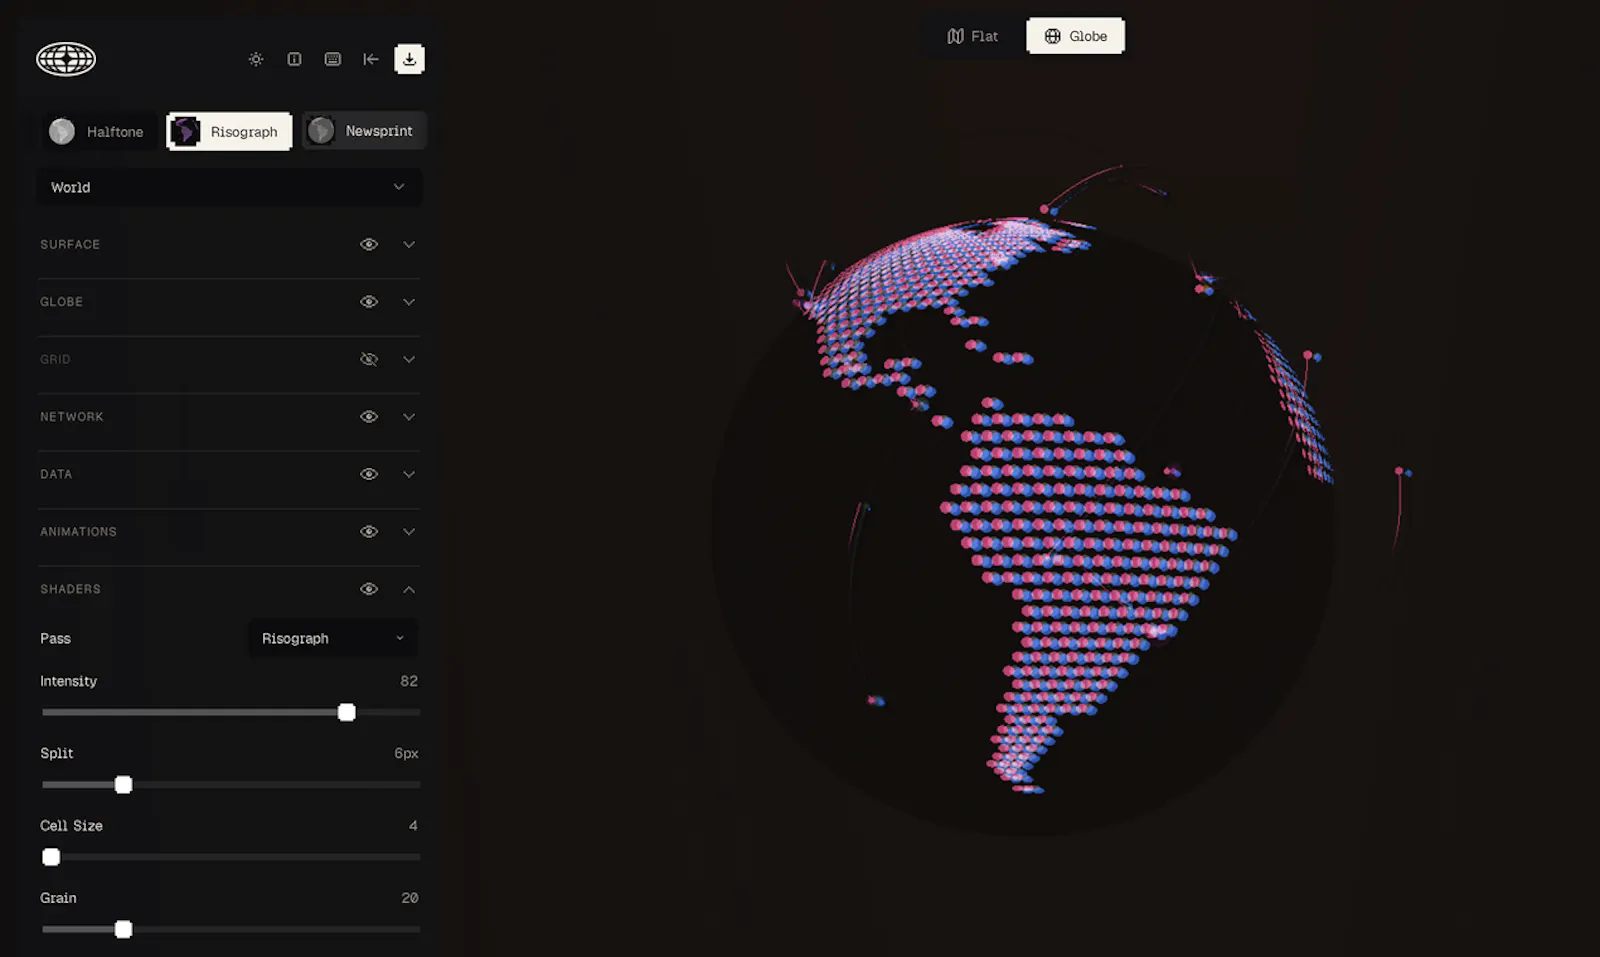This screenshot has height=957, width=1600.
Task: Expand the Data section chevron
Action: point(409,474)
